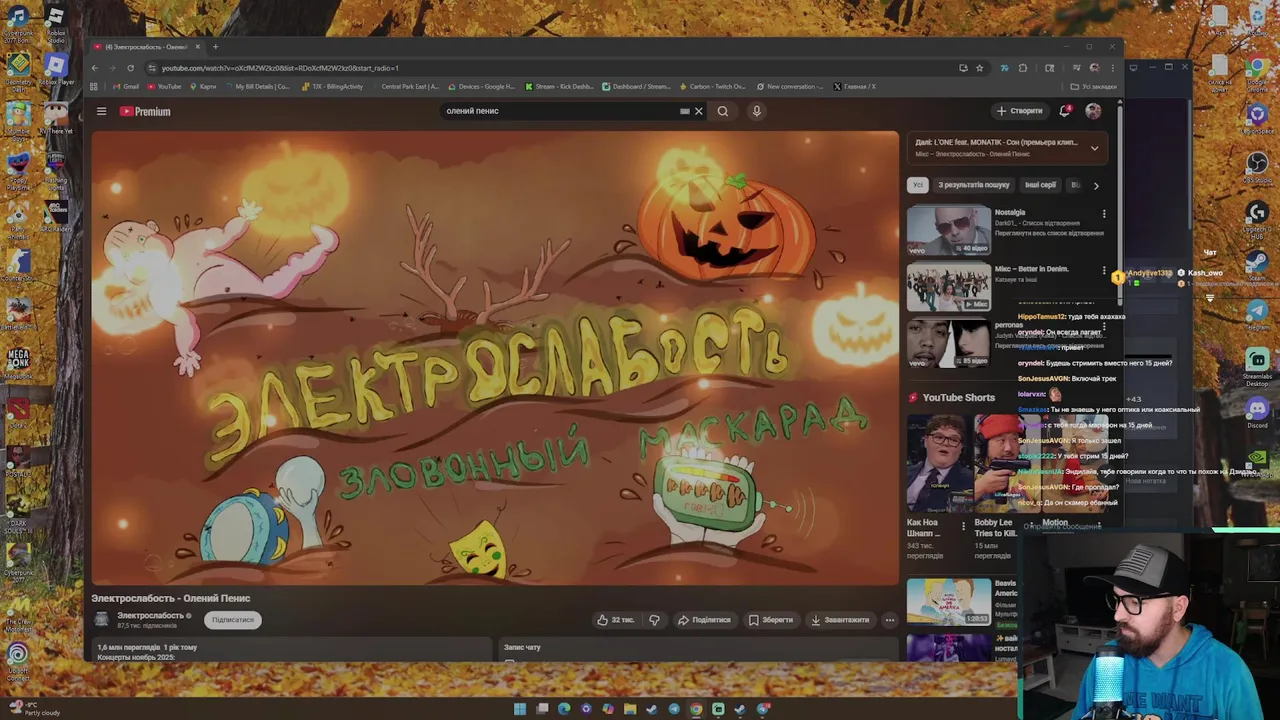
Task: Show more chips with right arrow
Action: click(1096, 185)
